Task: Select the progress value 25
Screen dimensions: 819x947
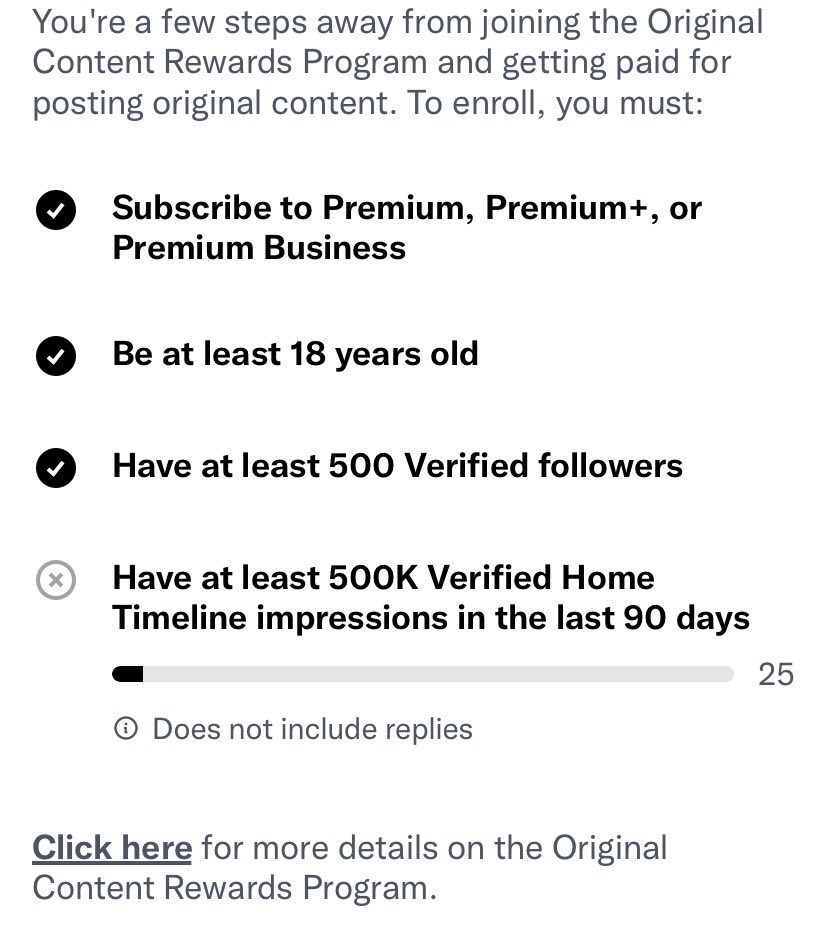Action: (x=776, y=674)
